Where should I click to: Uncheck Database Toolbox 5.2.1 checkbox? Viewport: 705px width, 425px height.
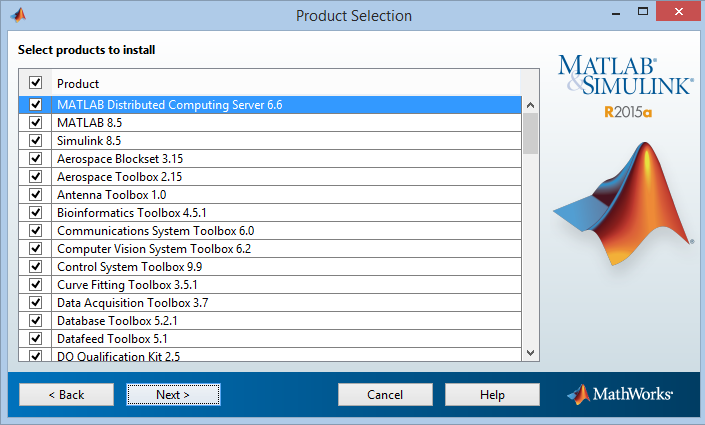coord(36,320)
